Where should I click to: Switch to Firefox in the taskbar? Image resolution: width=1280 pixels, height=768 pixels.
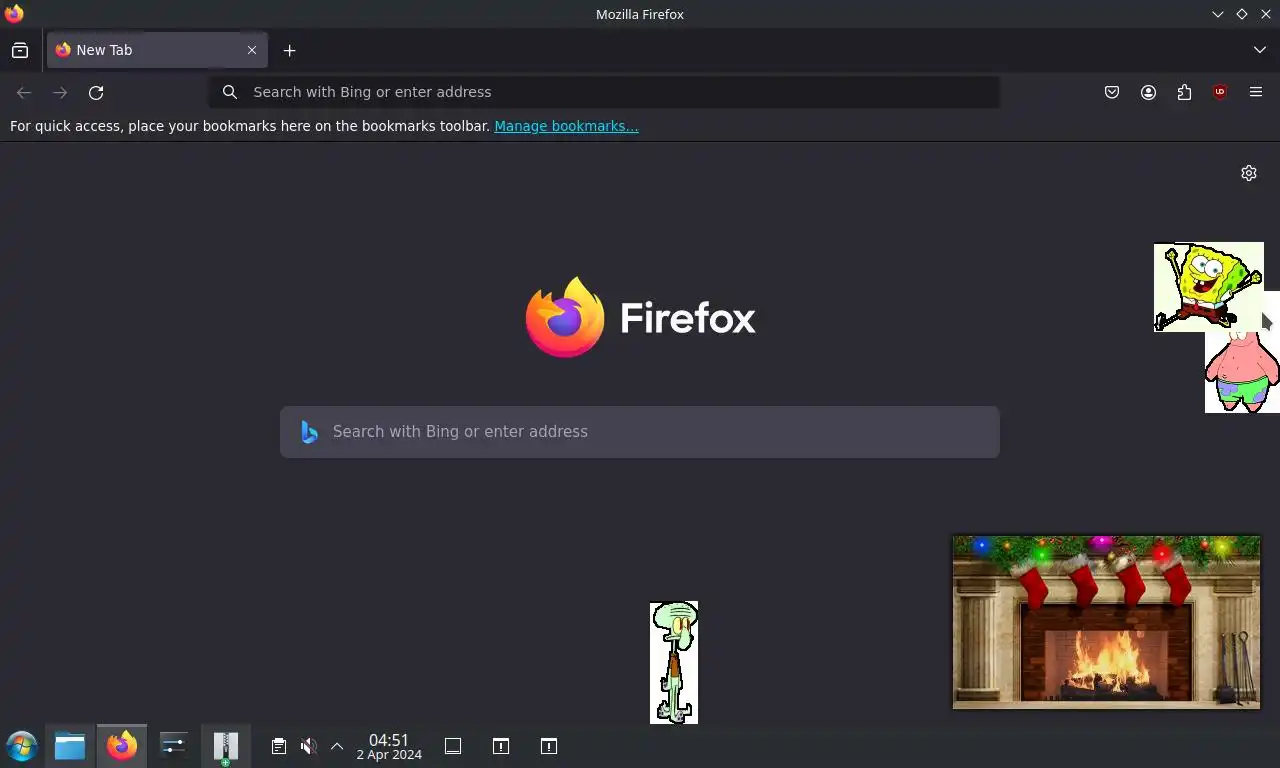point(122,746)
